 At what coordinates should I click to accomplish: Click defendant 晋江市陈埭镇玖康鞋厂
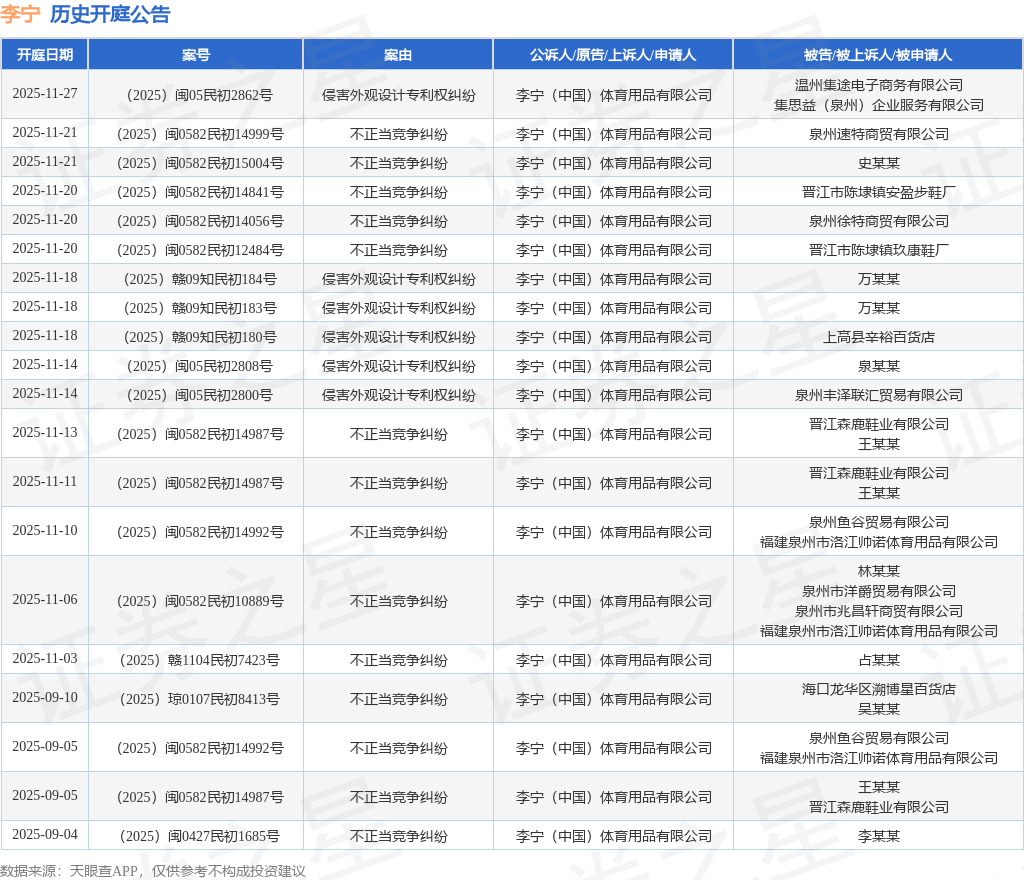(878, 251)
